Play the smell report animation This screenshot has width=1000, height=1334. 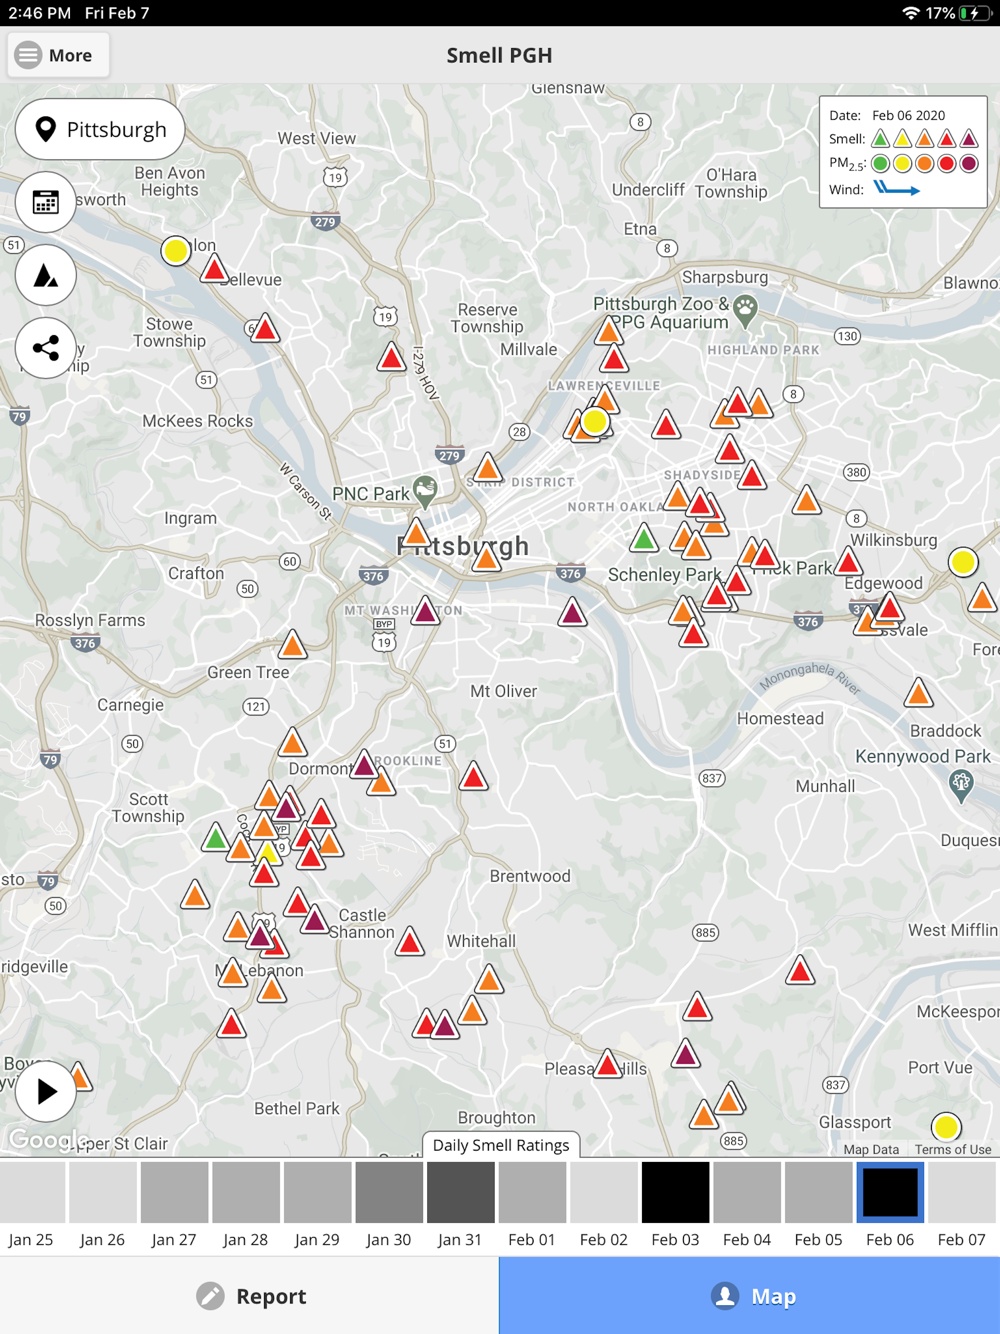[x=46, y=1091]
